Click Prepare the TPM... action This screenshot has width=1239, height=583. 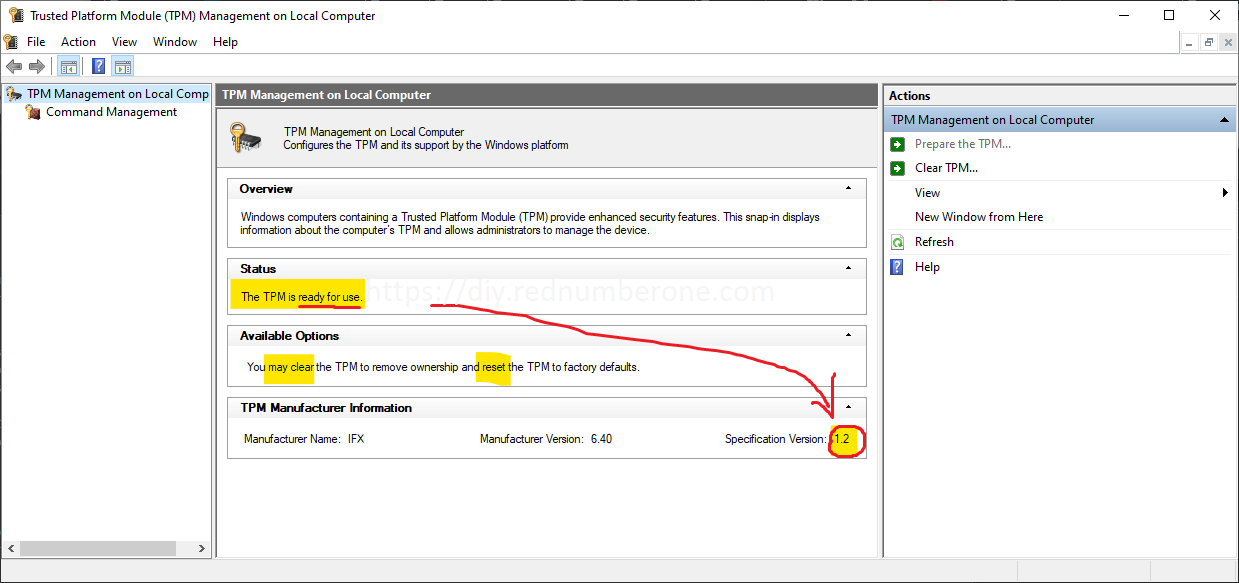point(963,144)
